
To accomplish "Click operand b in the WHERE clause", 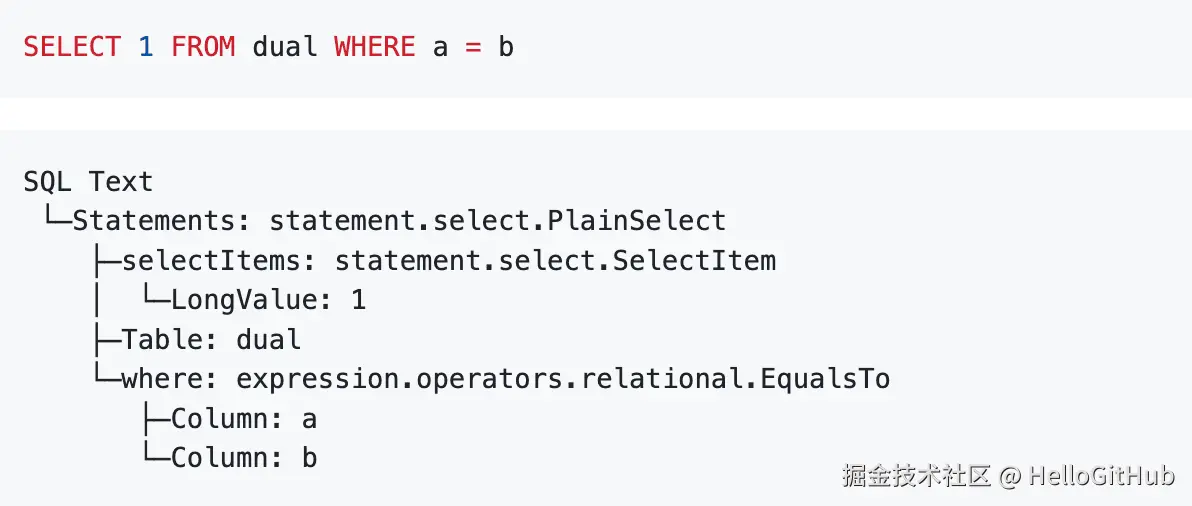I will 506,47.
